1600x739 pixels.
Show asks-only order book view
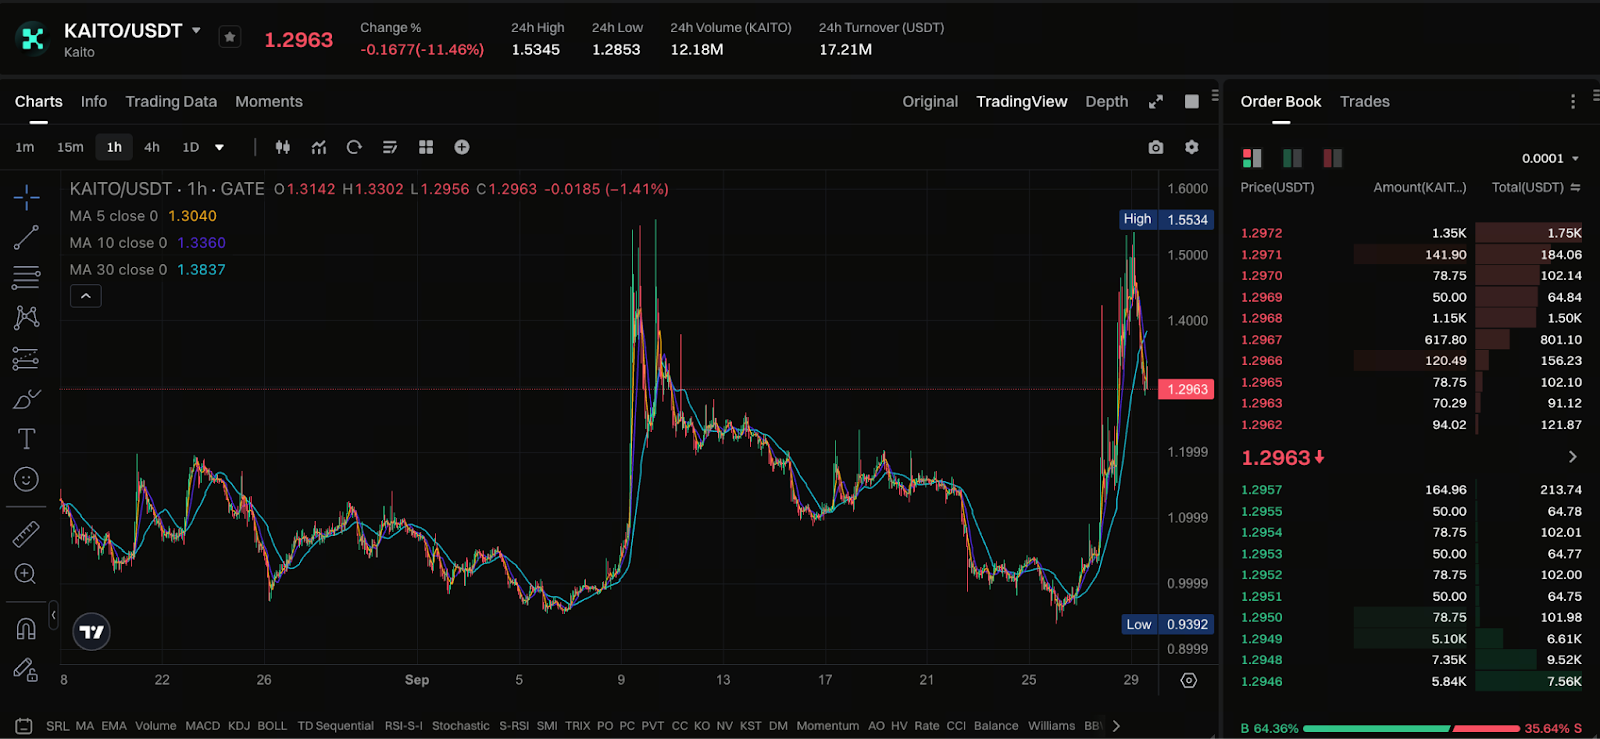[x=1332, y=158]
